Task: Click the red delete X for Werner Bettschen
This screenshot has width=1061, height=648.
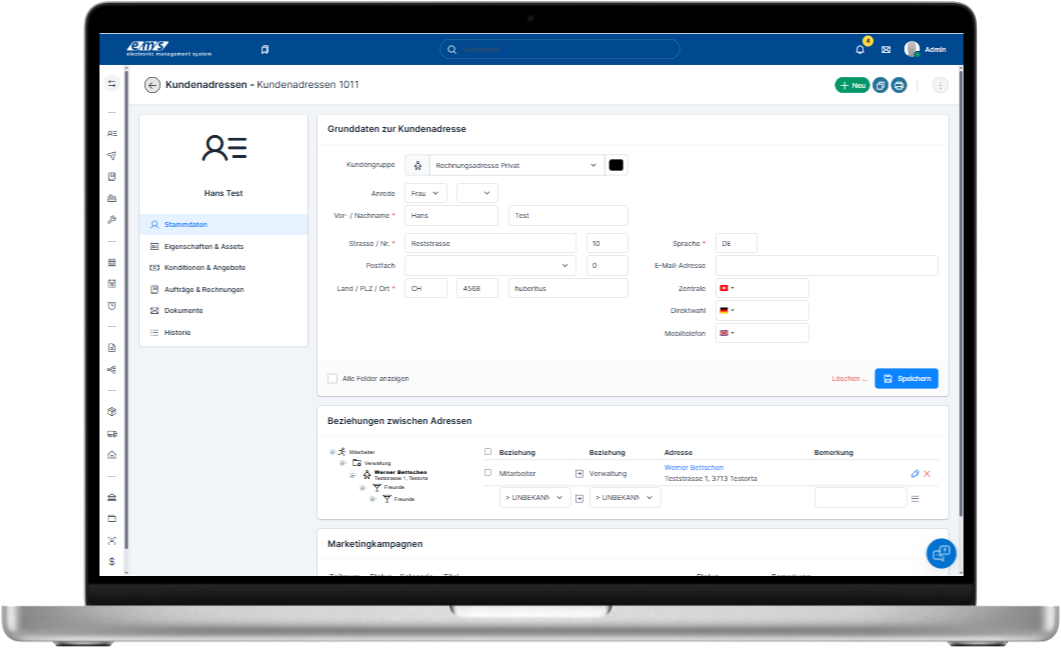Action: coord(927,473)
